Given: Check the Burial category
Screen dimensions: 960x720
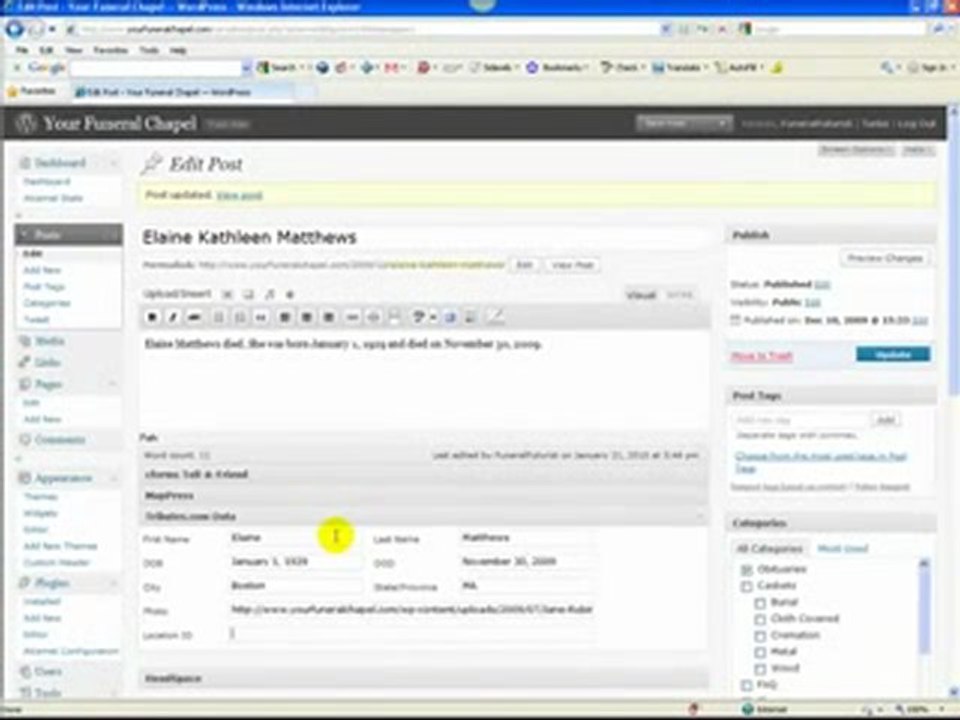Looking at the screenshot, I should tap(760, 603).
